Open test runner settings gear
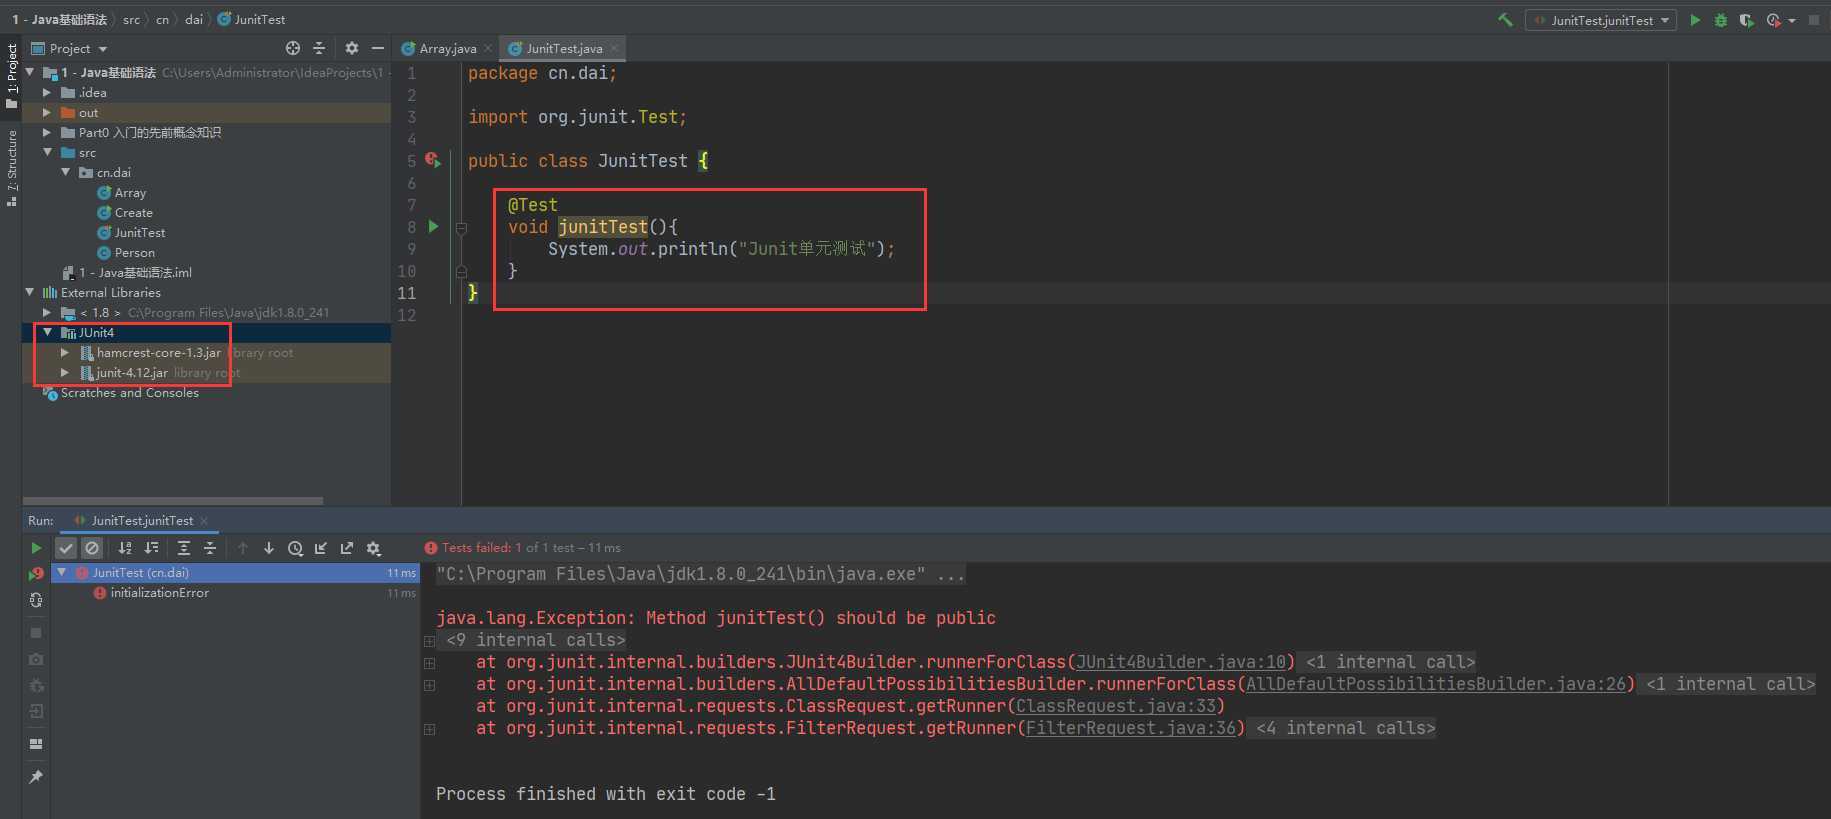This screenshot has height=819, width=1831. (x=374, y=548)
